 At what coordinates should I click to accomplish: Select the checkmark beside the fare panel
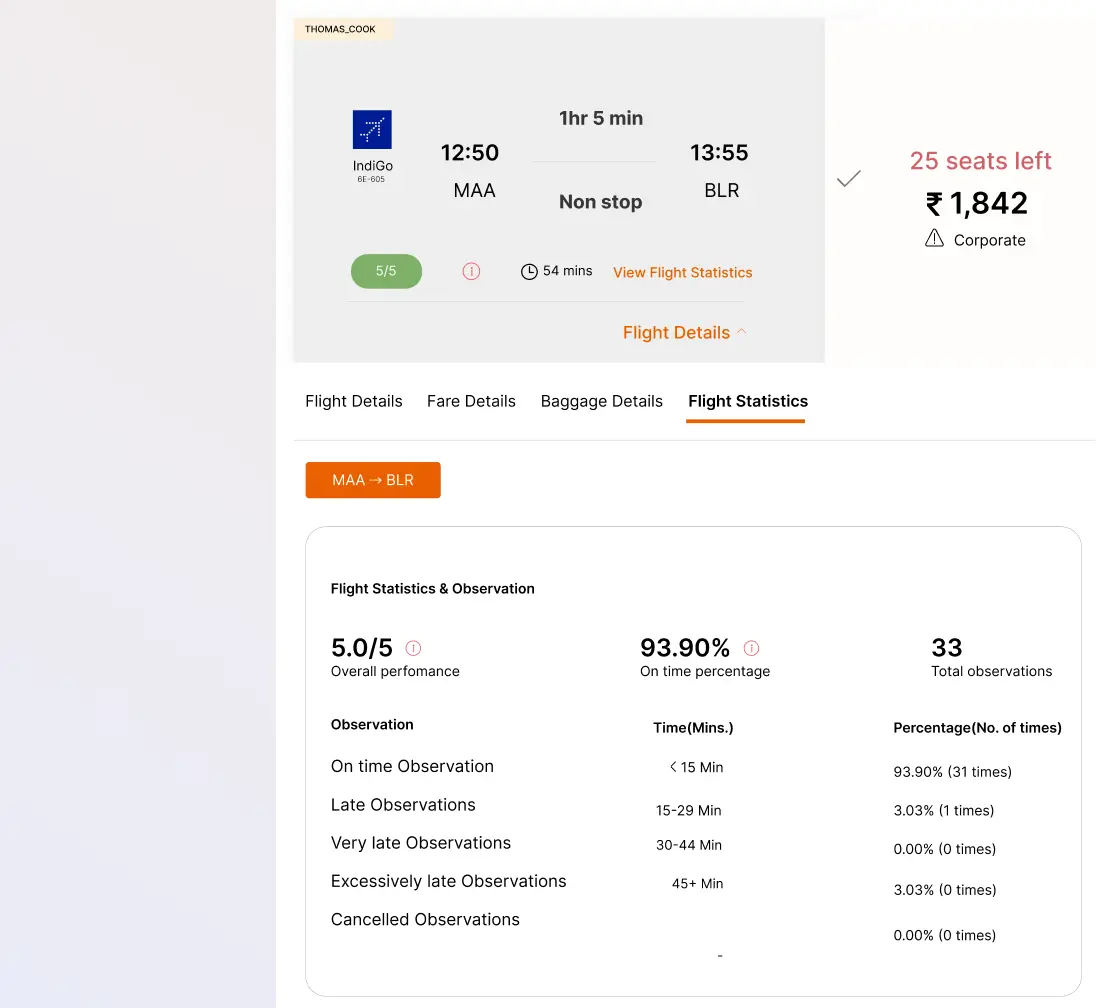click(x=849, y=179)
